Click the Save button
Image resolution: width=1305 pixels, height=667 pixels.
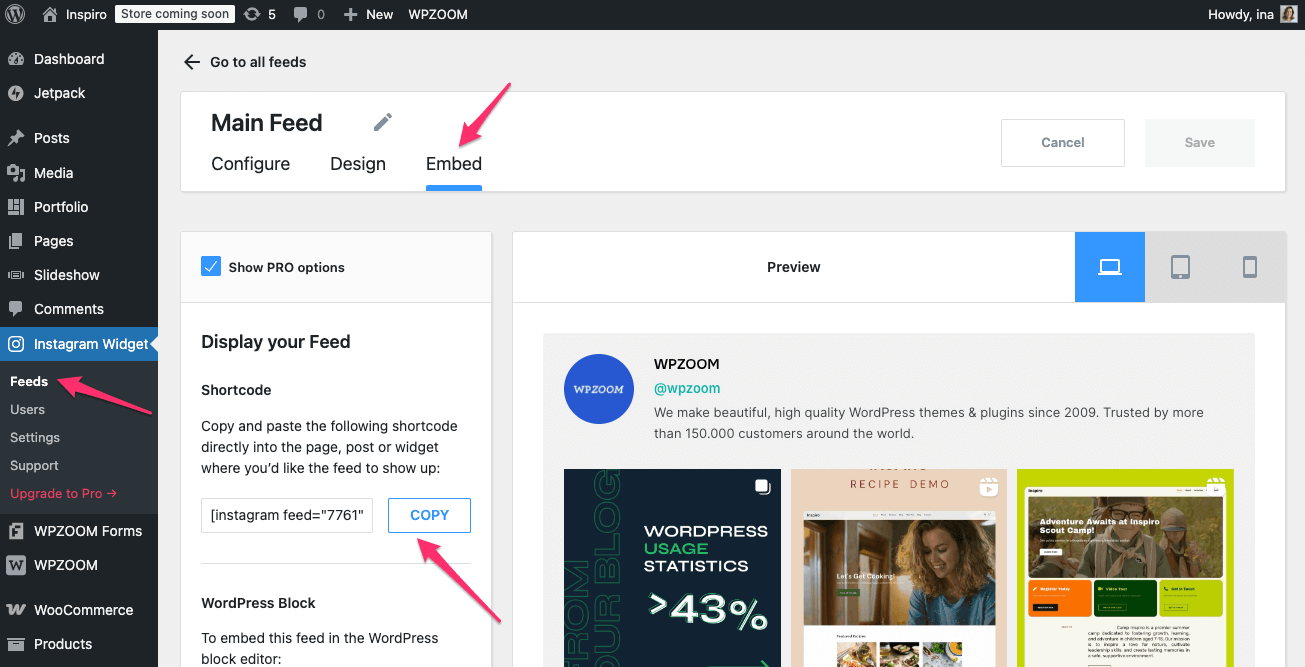(x=1200, y=143)
